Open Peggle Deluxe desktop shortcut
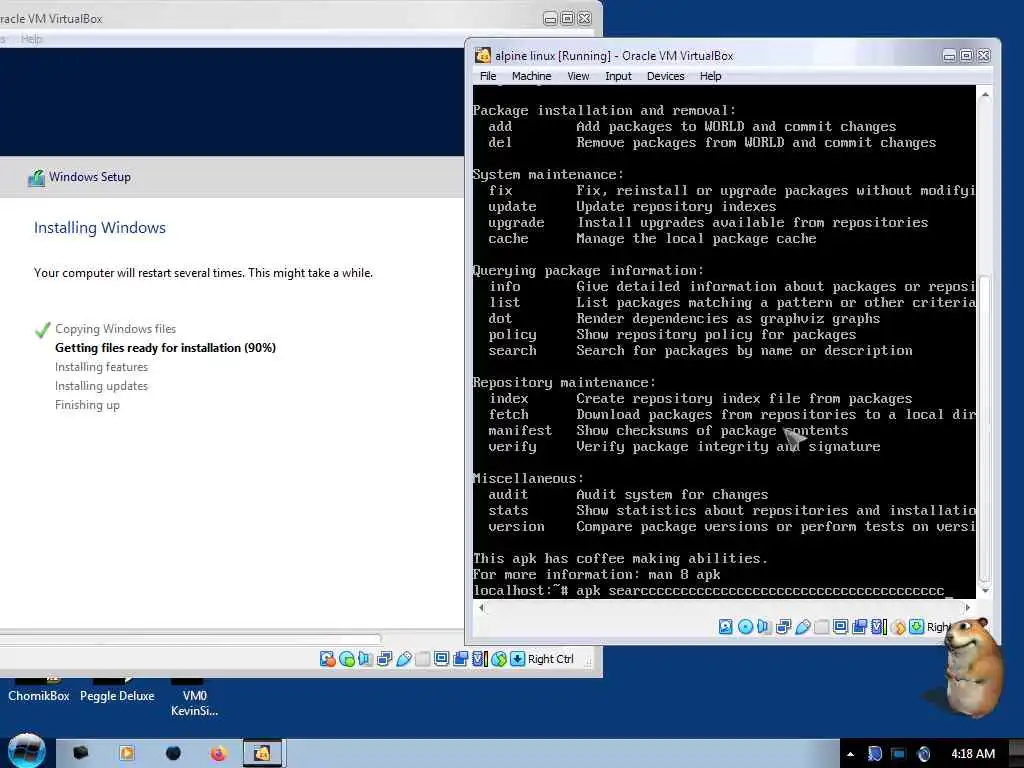Image resolution: width=1024 pixels, height=768 pixels. coord(117,691)
